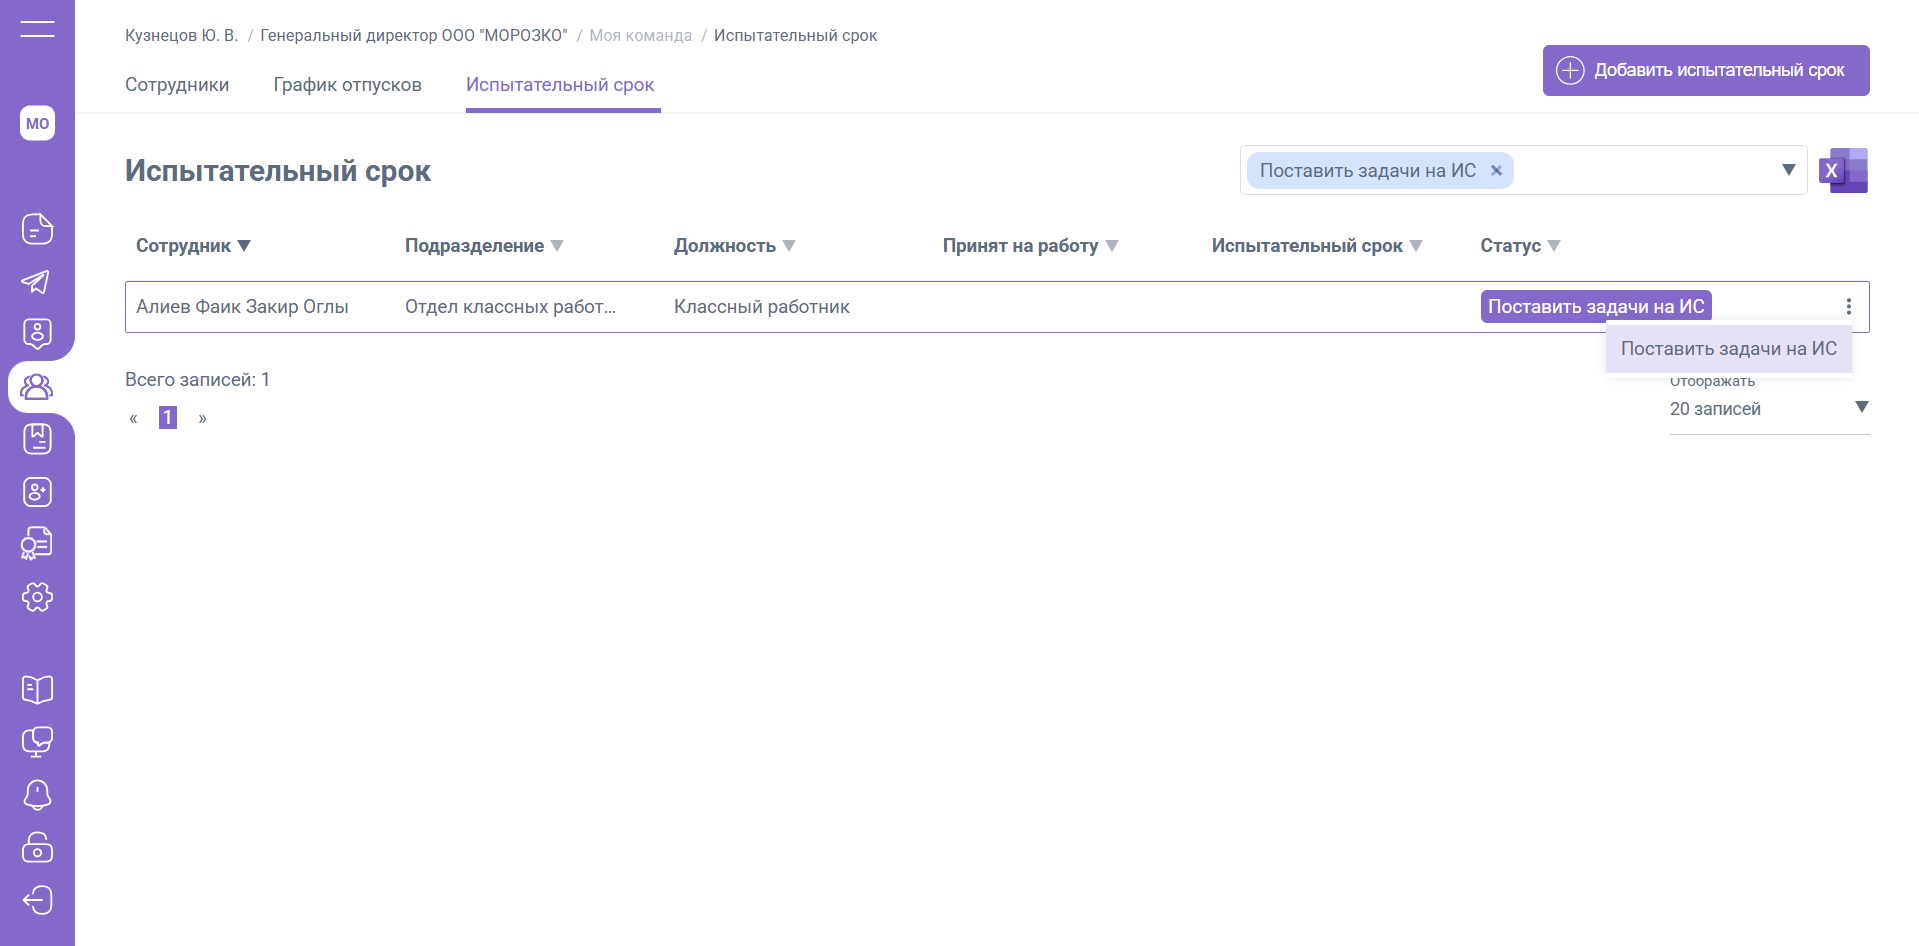This screenshot has height=946, width=1919.
Task: Open three-dot menu for Алиев row
Action: (1848, 307)
